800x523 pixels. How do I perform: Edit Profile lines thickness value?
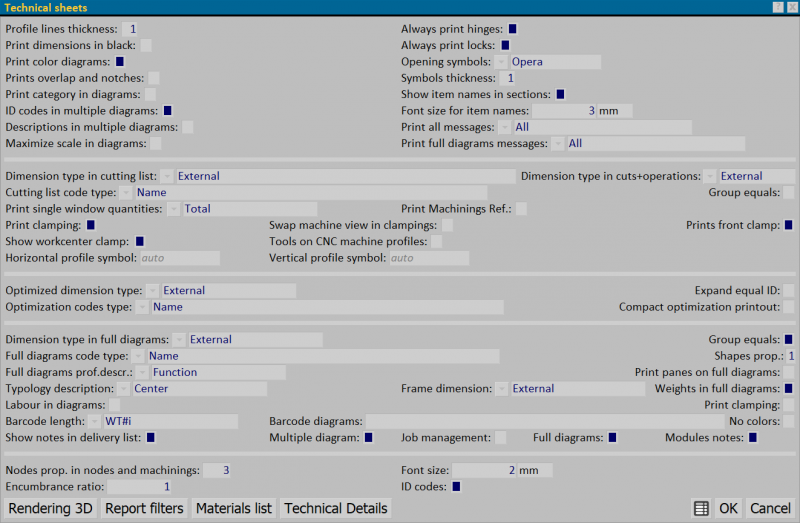pos(130,29)
